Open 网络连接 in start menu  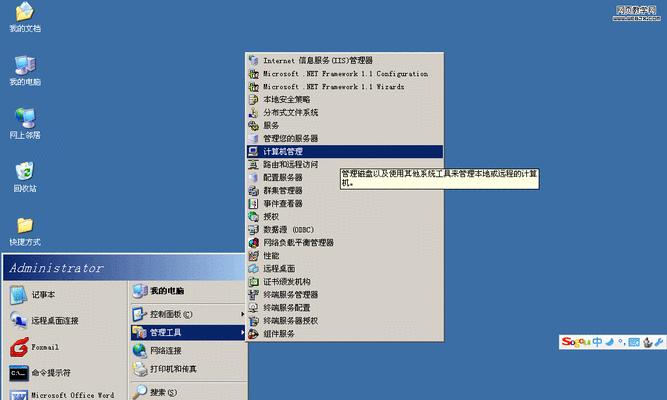pyautogui.click(x=188, y=351)
